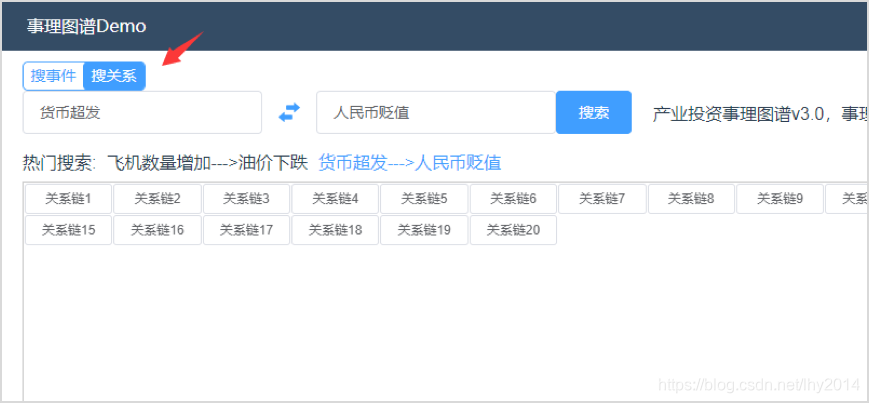Screen dimensions: 869x403
Task: Select the 关系链5 tab
Action: coord(424,199)
